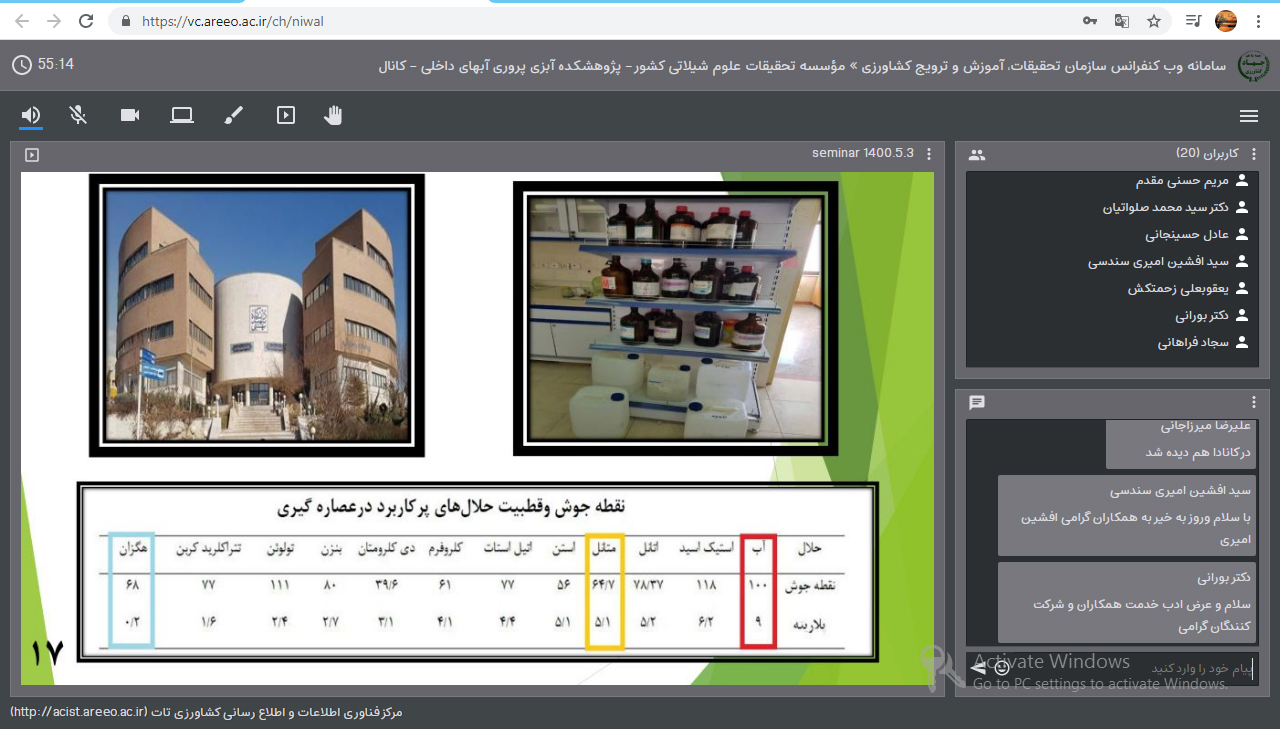Open users panel three-dot options menu
The image size is (1280, 729).
pos(1254,154)
